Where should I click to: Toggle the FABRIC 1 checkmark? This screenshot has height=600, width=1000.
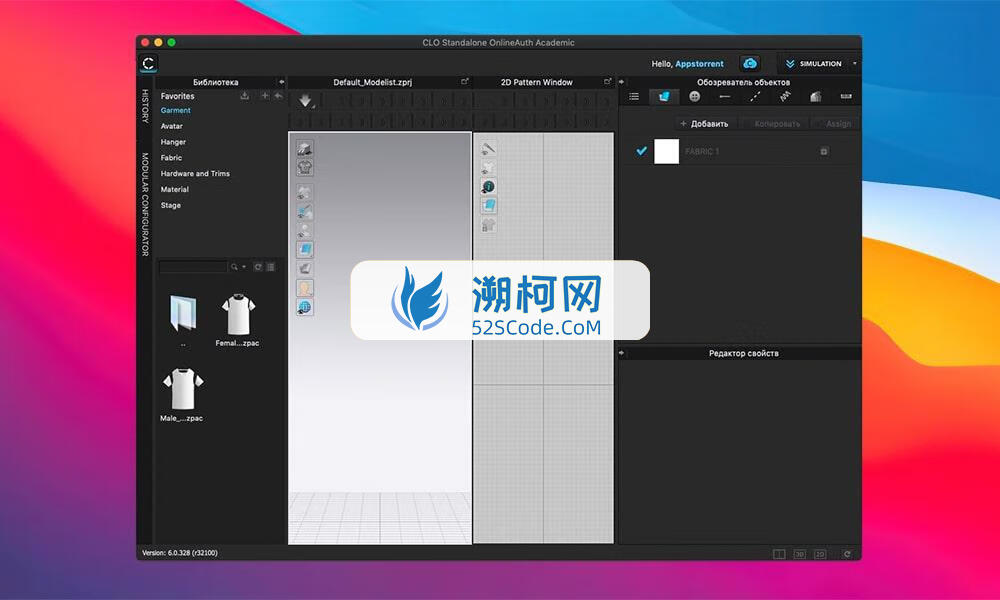click(x=642, y=151)
